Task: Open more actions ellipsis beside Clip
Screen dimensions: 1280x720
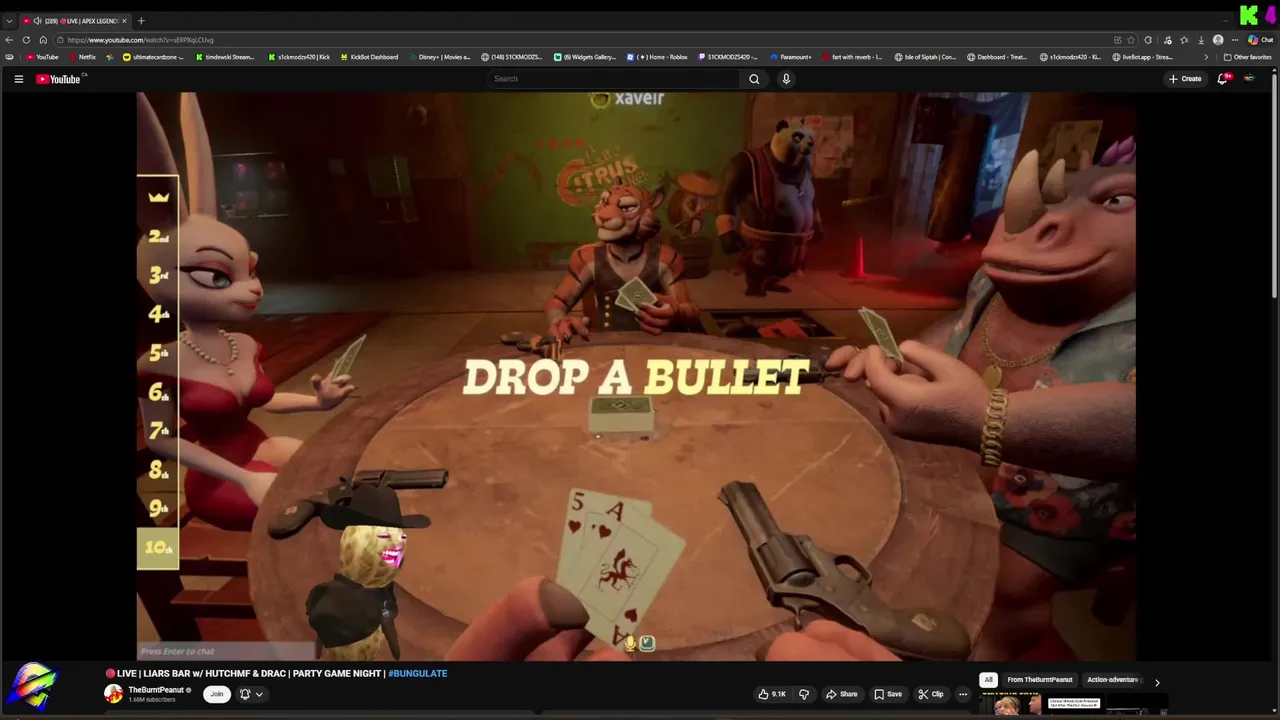Action: 963,694
